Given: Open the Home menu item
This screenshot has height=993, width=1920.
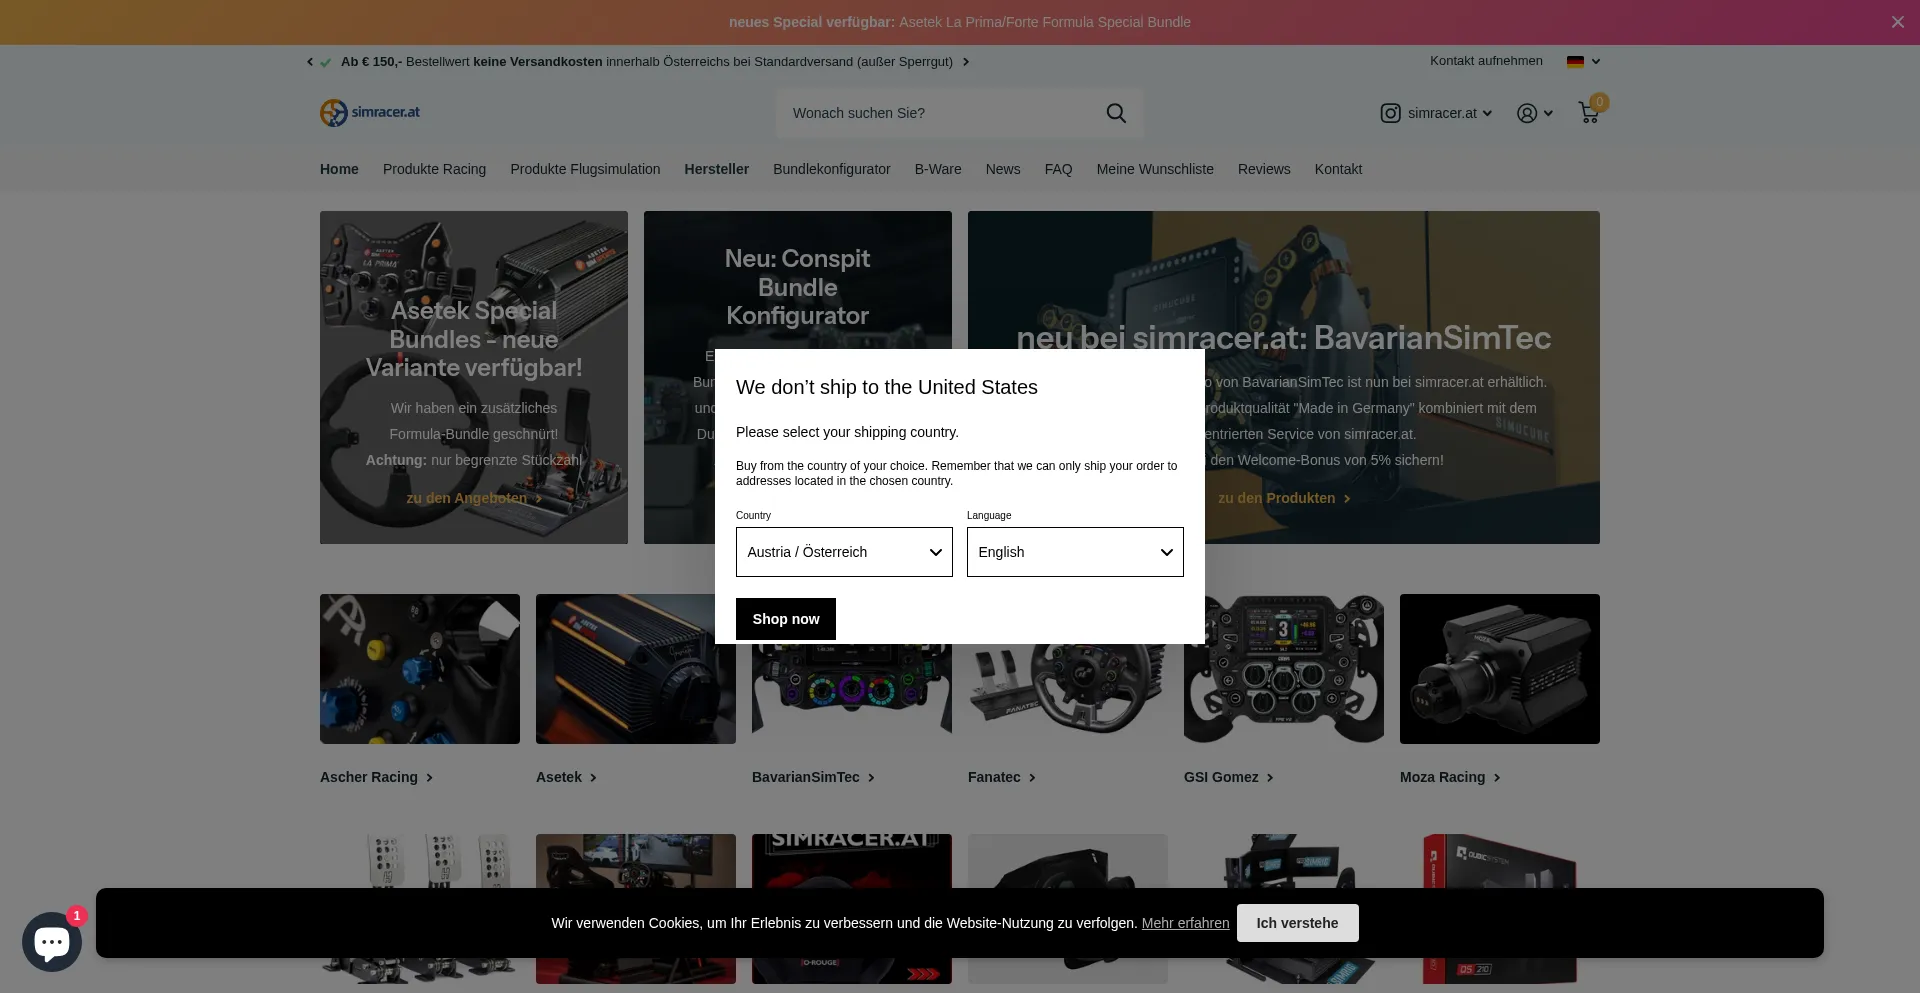Looking at the screenshot, I should tap(339, 169).
